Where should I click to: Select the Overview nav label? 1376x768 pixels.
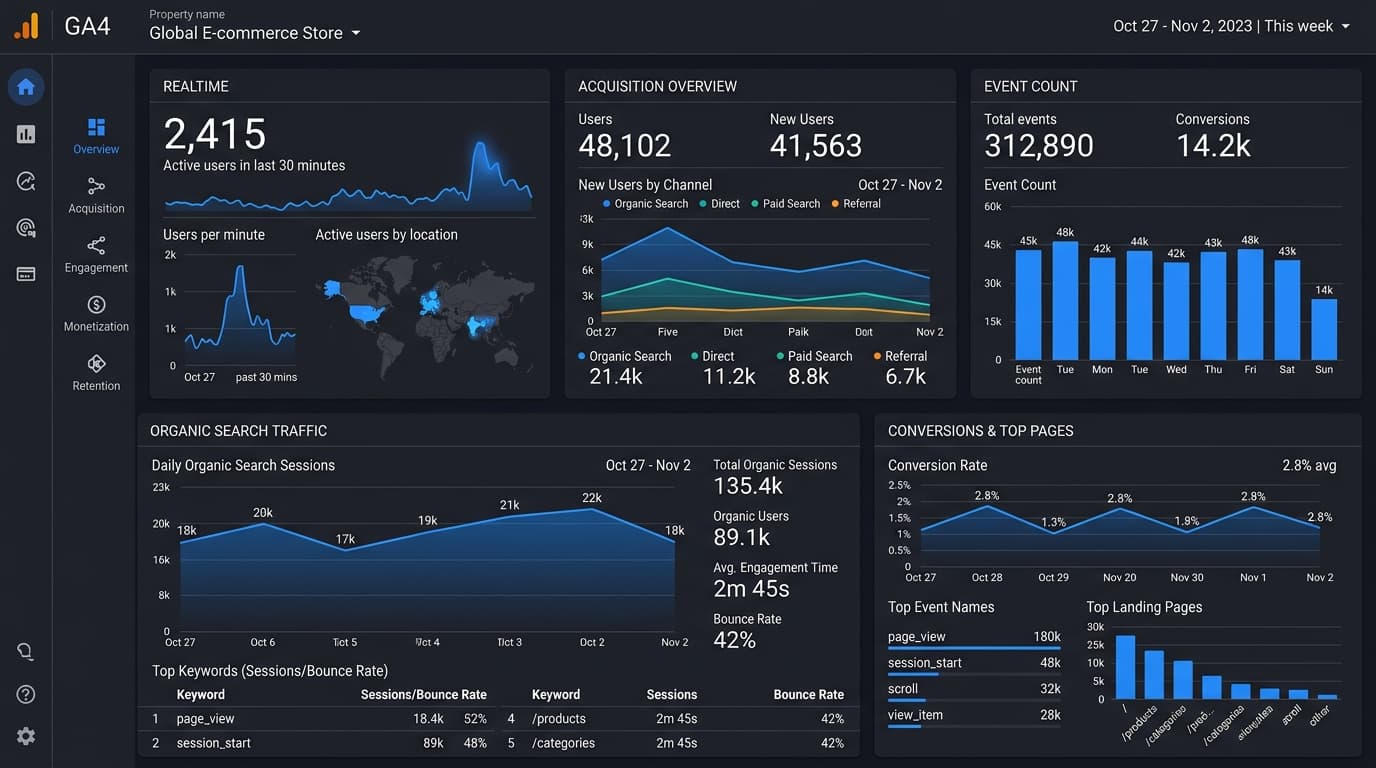coord(96,149)
